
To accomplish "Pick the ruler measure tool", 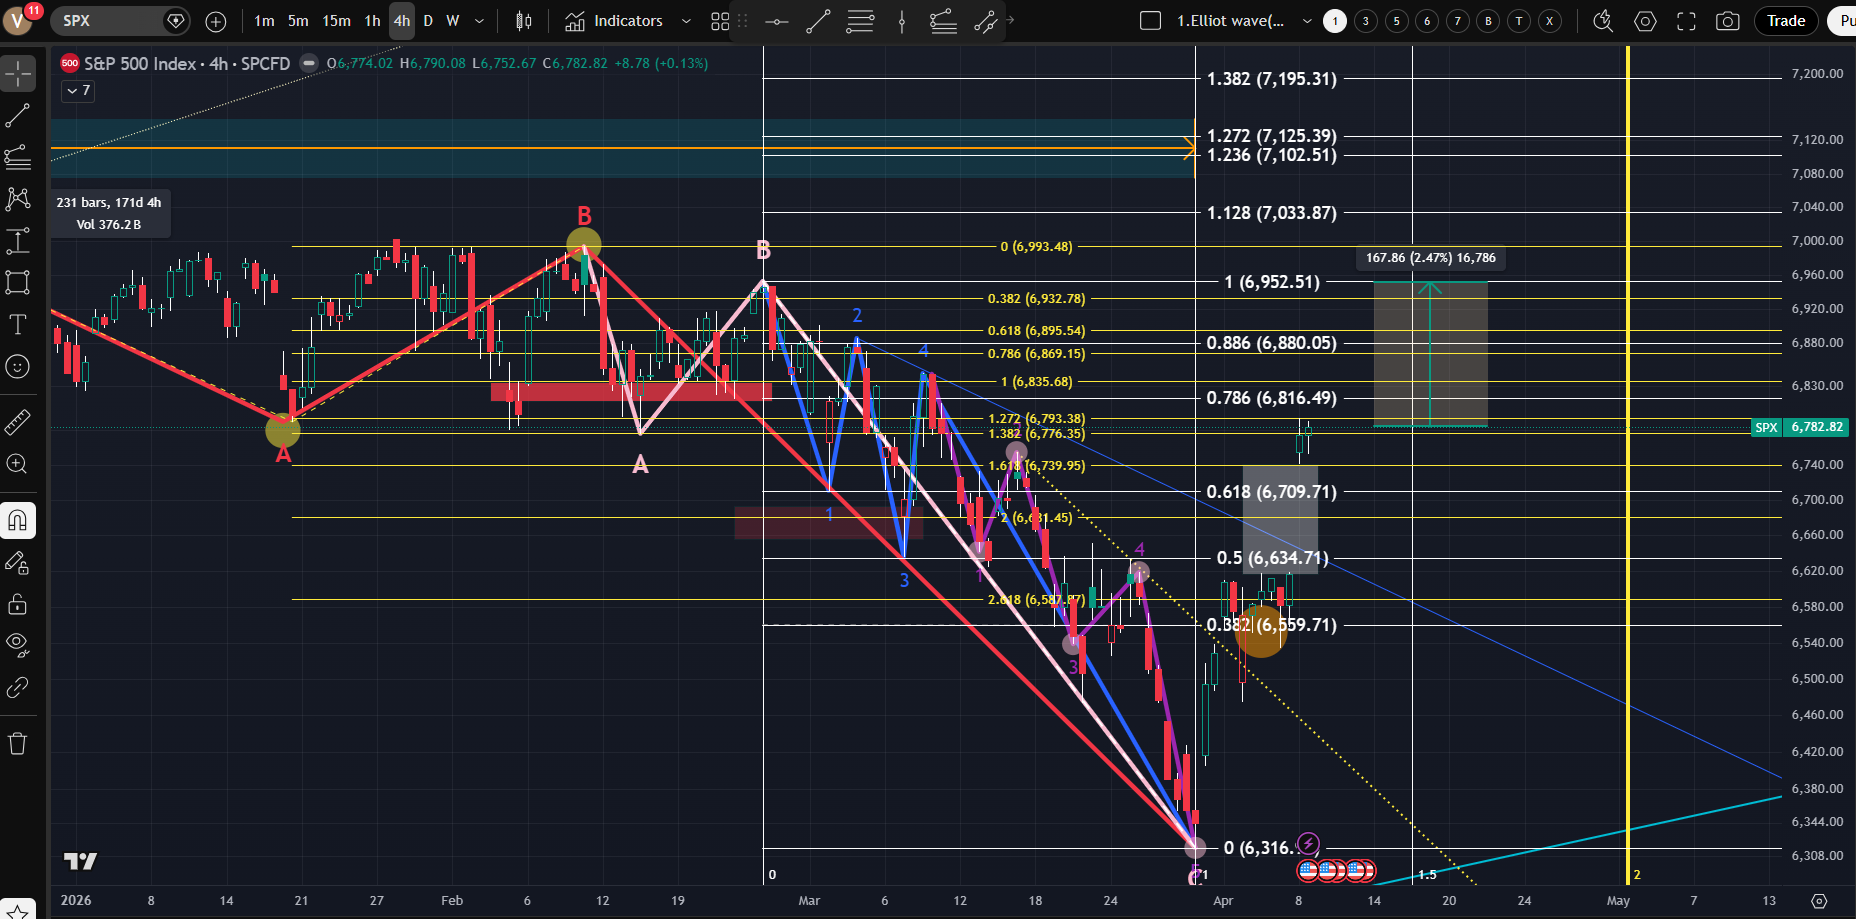I will 18,423.
